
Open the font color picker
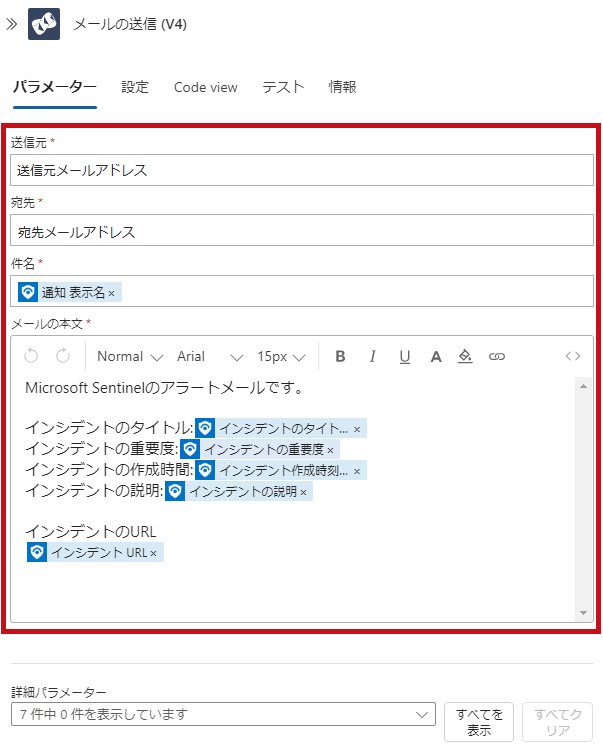point(436,356)
